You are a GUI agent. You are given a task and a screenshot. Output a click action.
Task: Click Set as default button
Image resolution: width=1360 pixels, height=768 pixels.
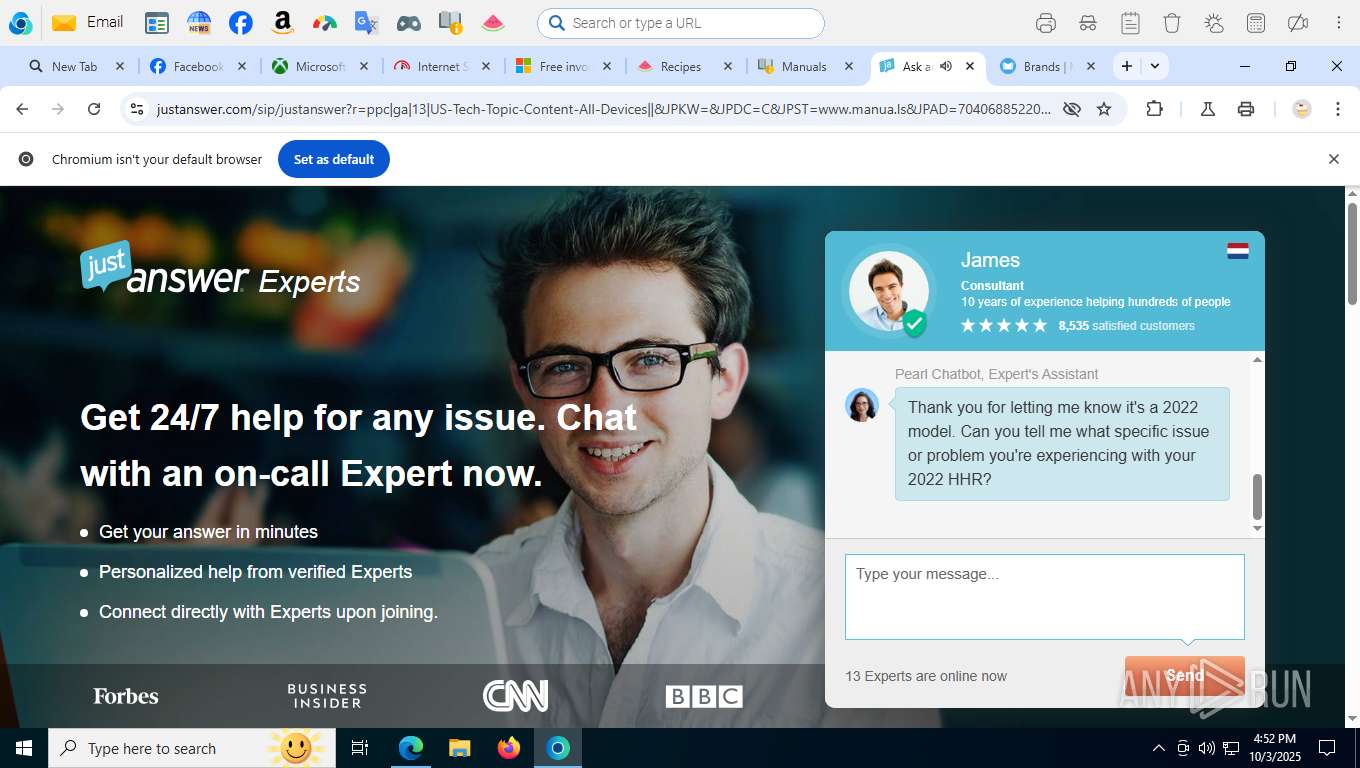(334, 159)
